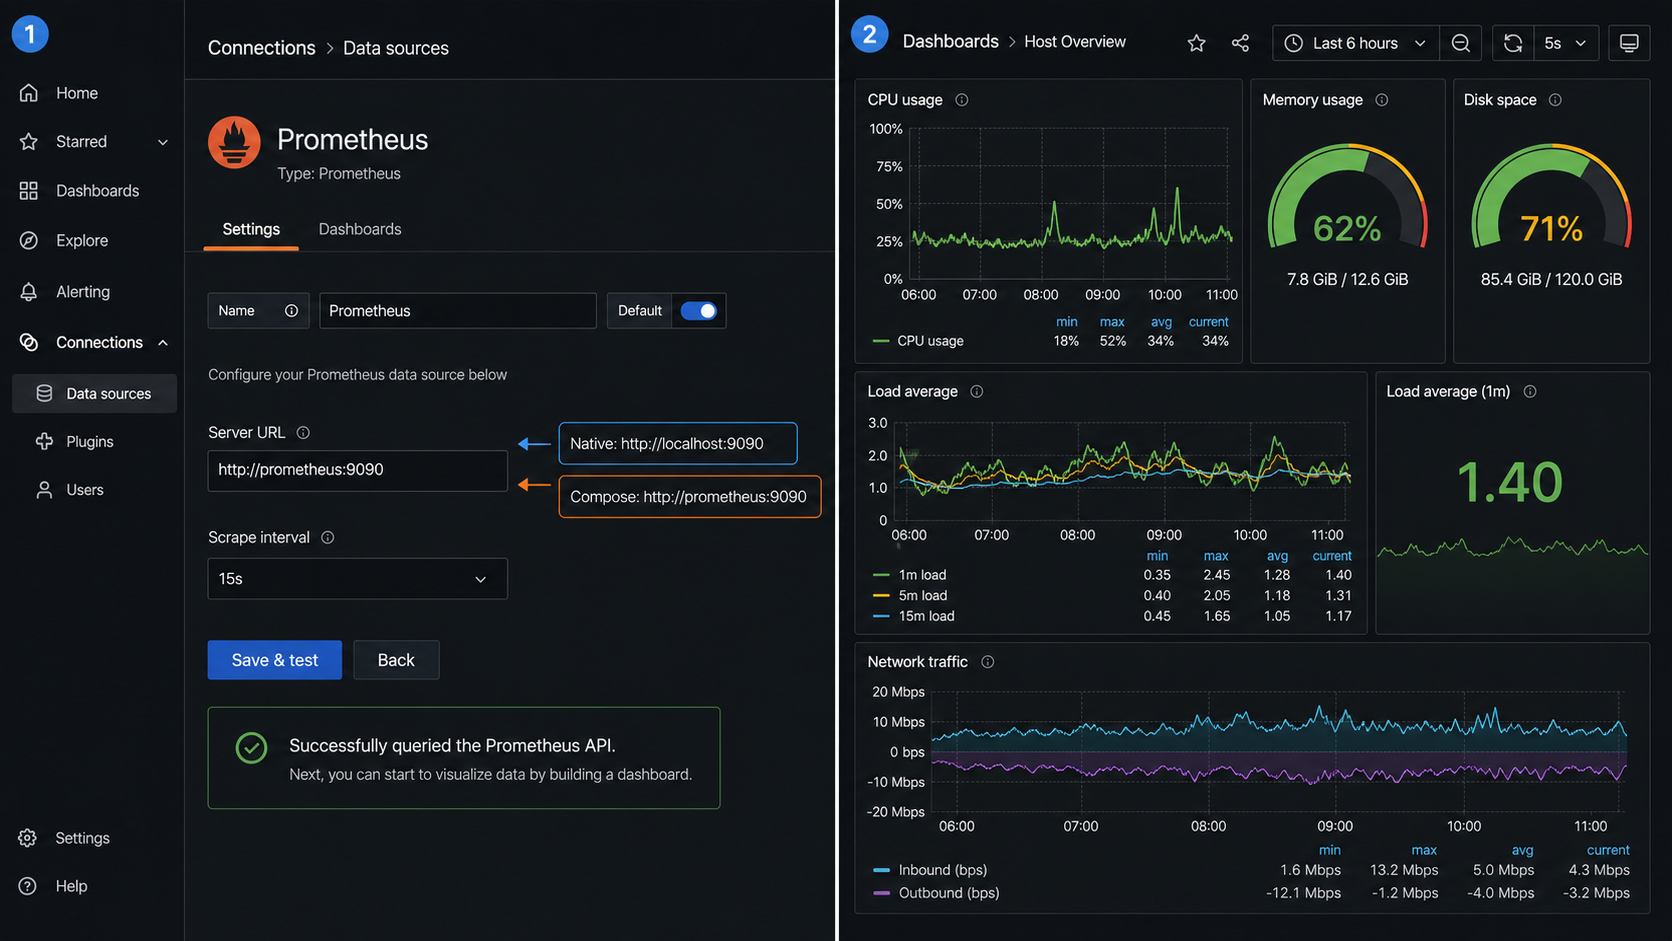Click the Data sources breadcrumb
Screen dimensions: 1672x941
coord(396,48)
